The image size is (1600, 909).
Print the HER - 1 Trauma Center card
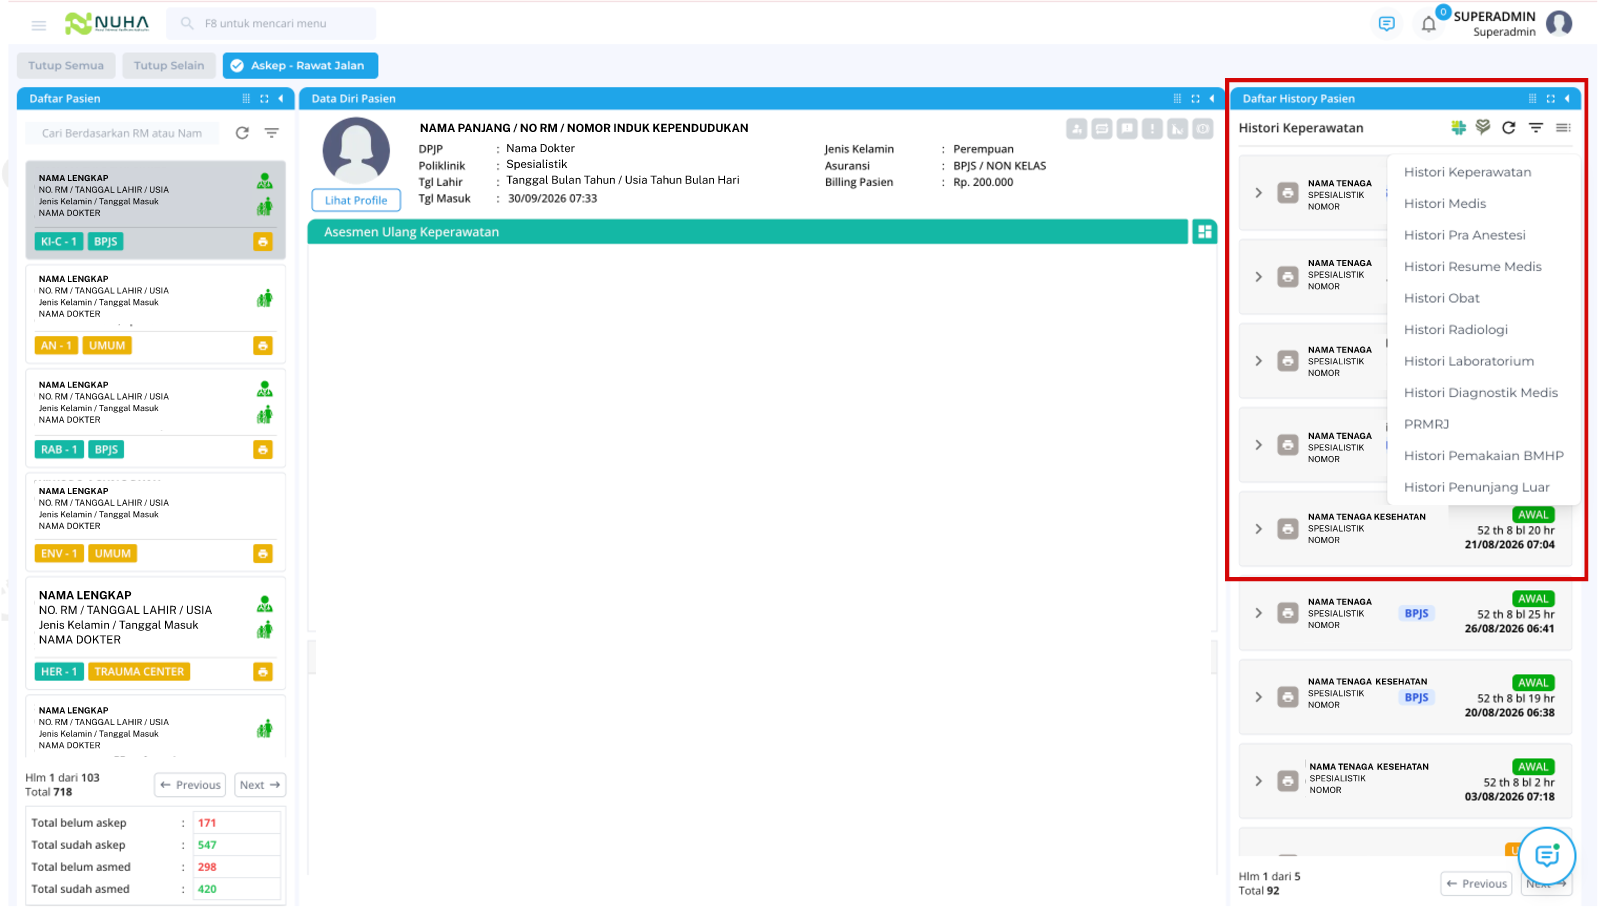pyautogui.click(x=263, y=671)
